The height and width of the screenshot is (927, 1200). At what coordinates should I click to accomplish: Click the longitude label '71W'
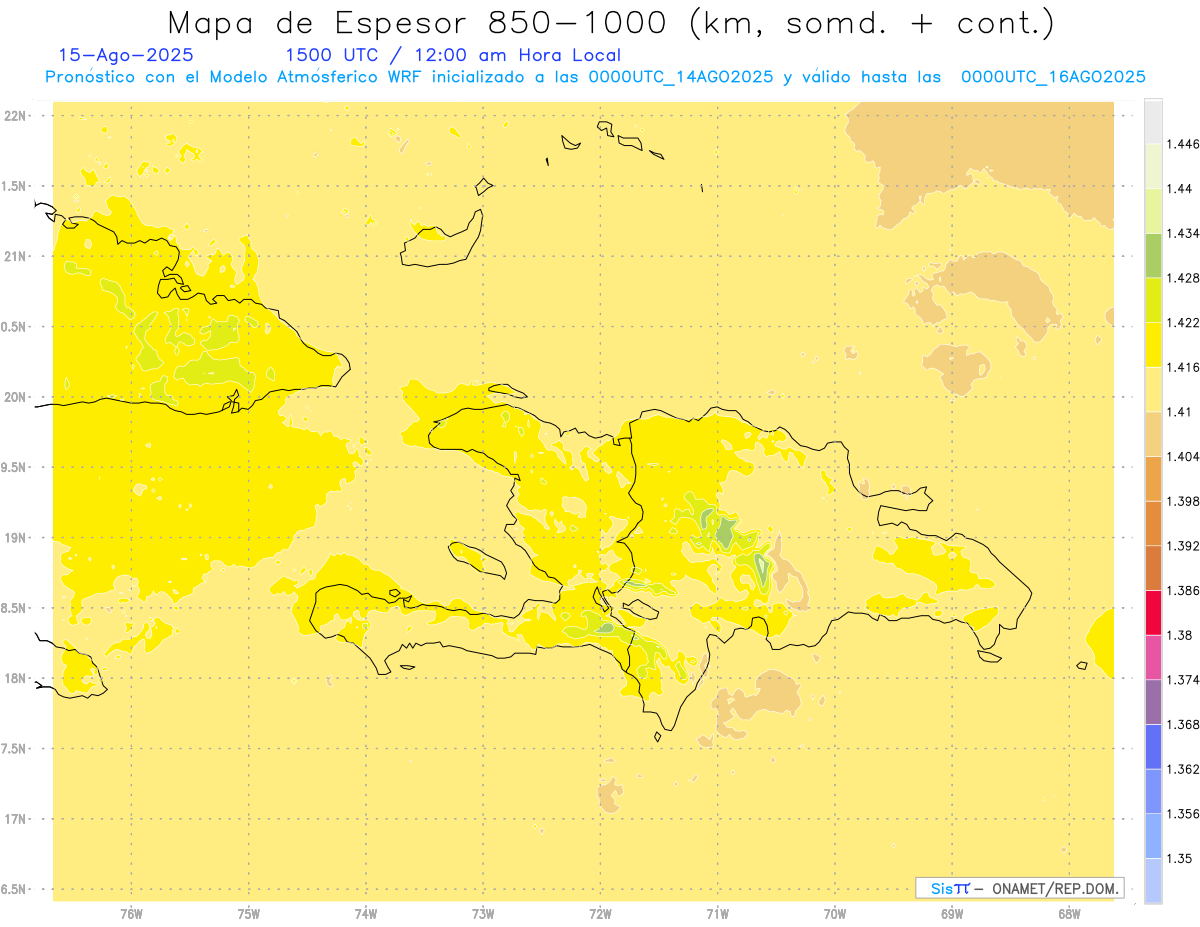coord(718,913)
